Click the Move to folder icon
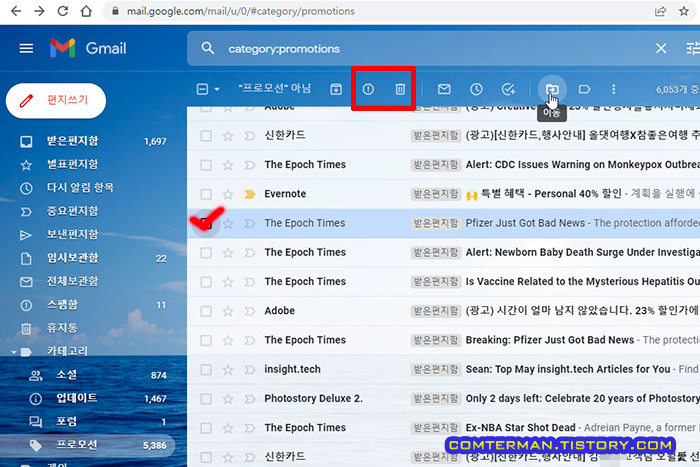Viewport: 700px width, 467px height. [x=552, y=89]
